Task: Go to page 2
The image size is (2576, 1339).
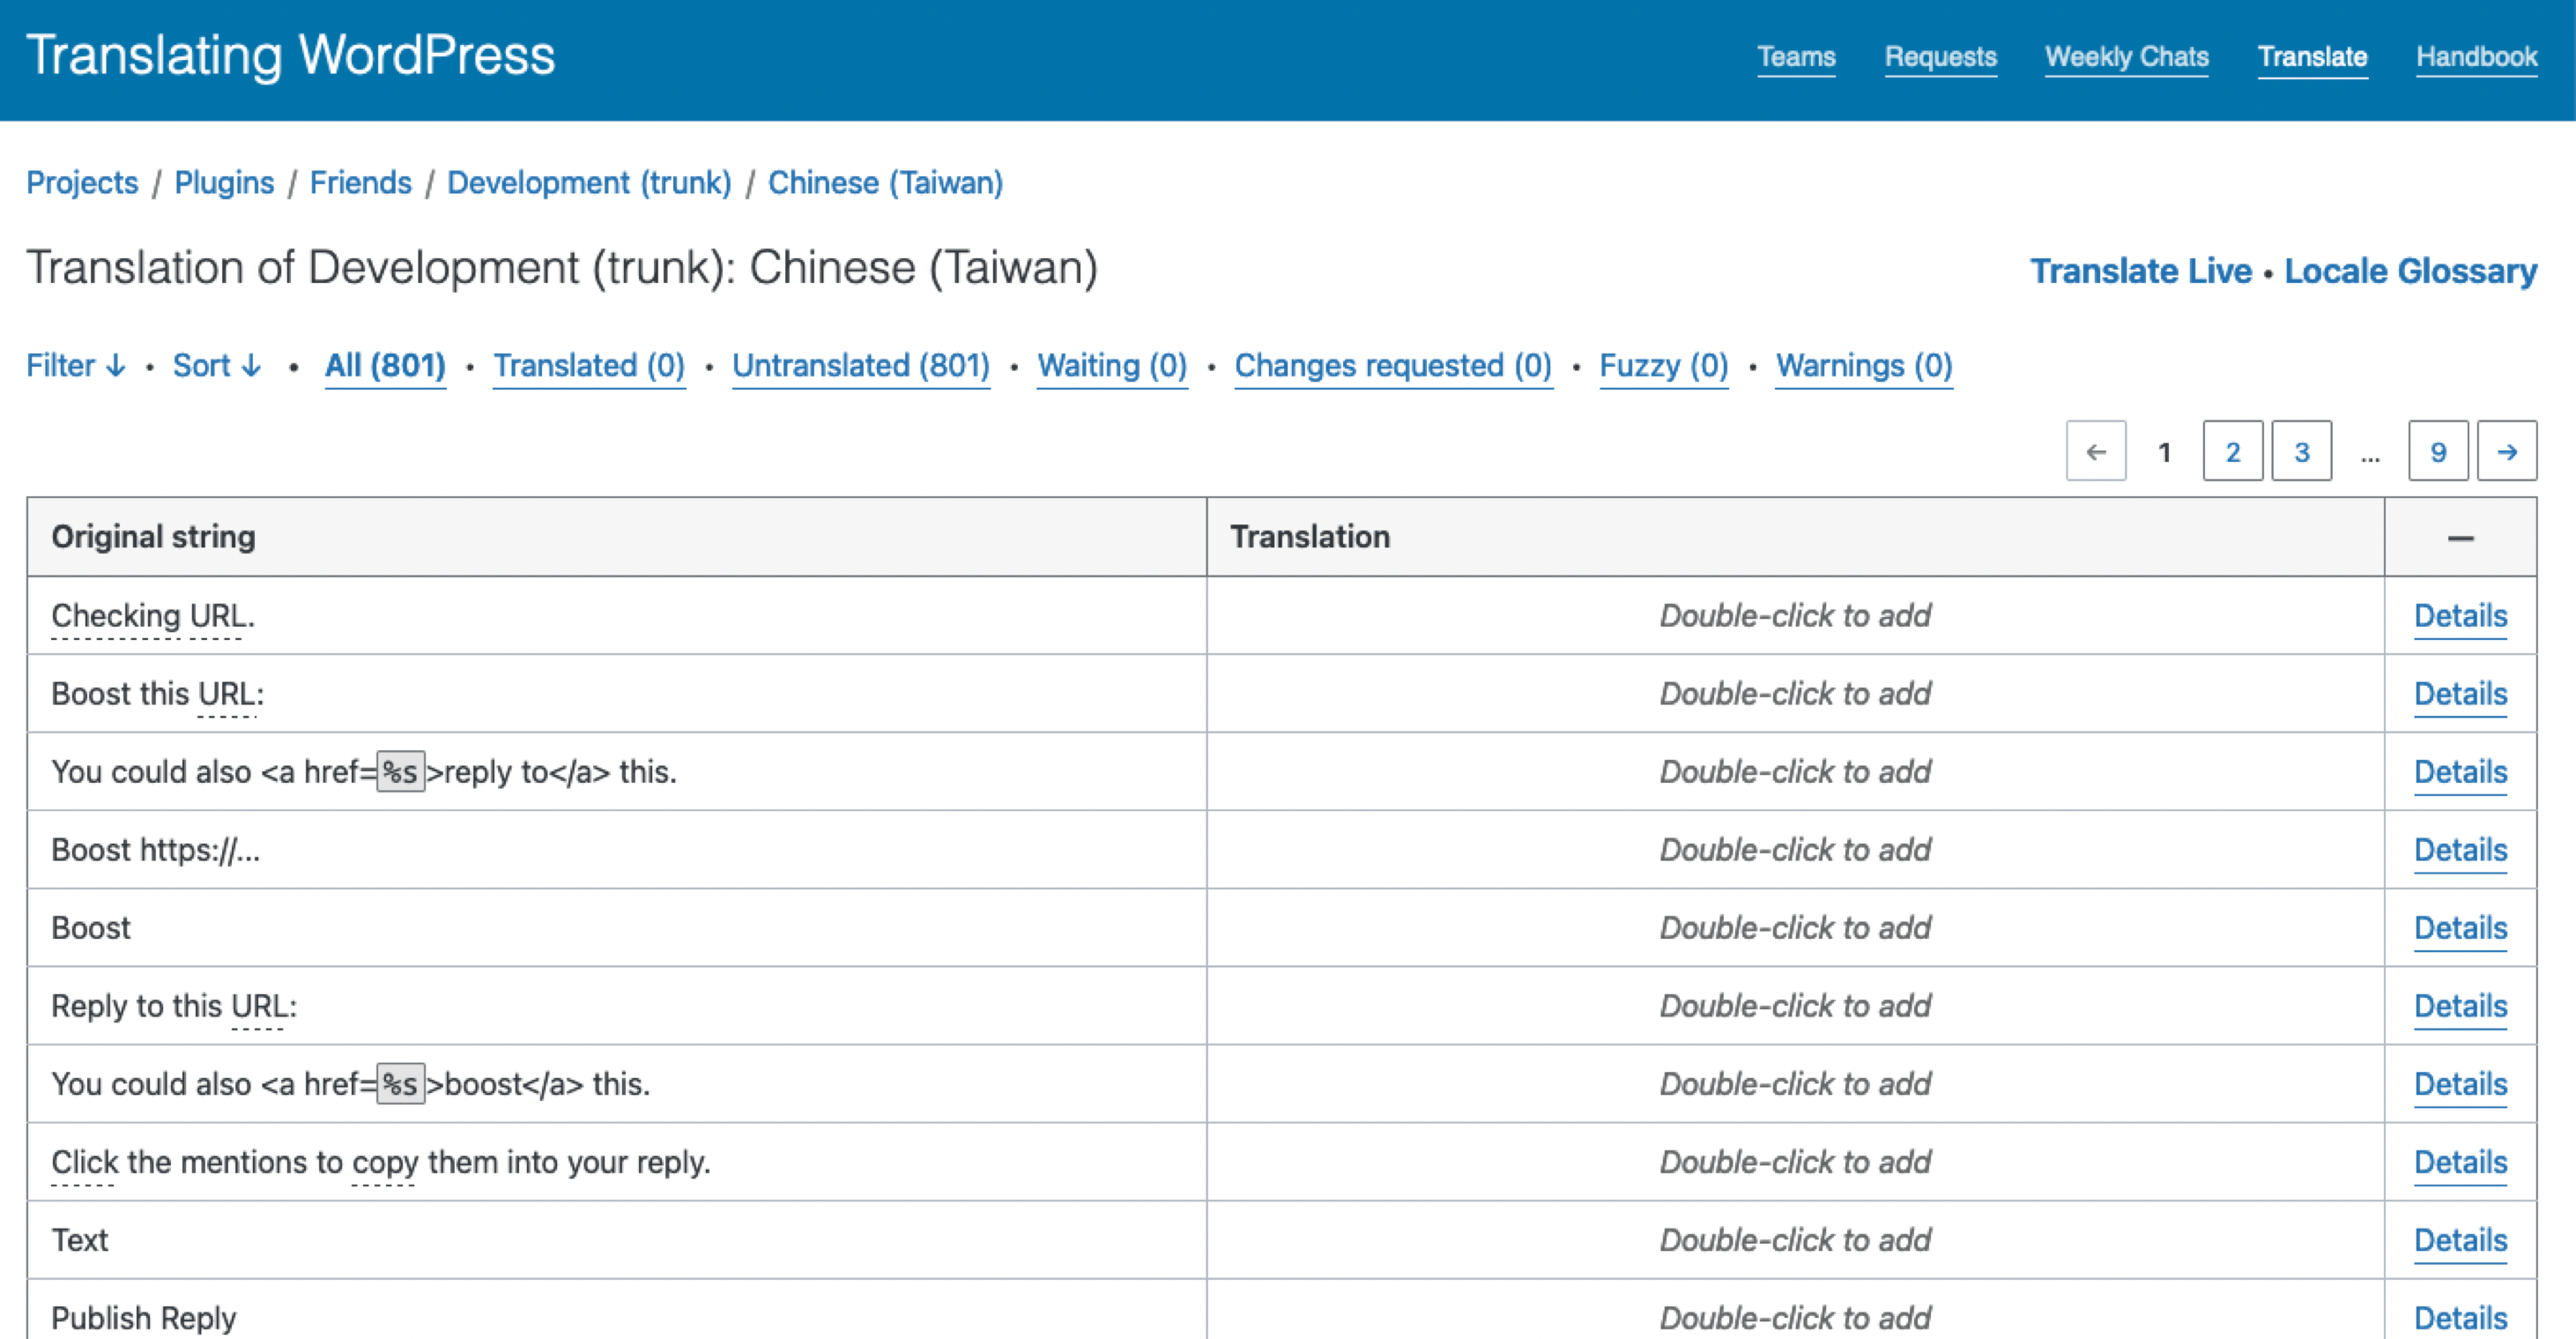Action: click(x=2233, y=451)
